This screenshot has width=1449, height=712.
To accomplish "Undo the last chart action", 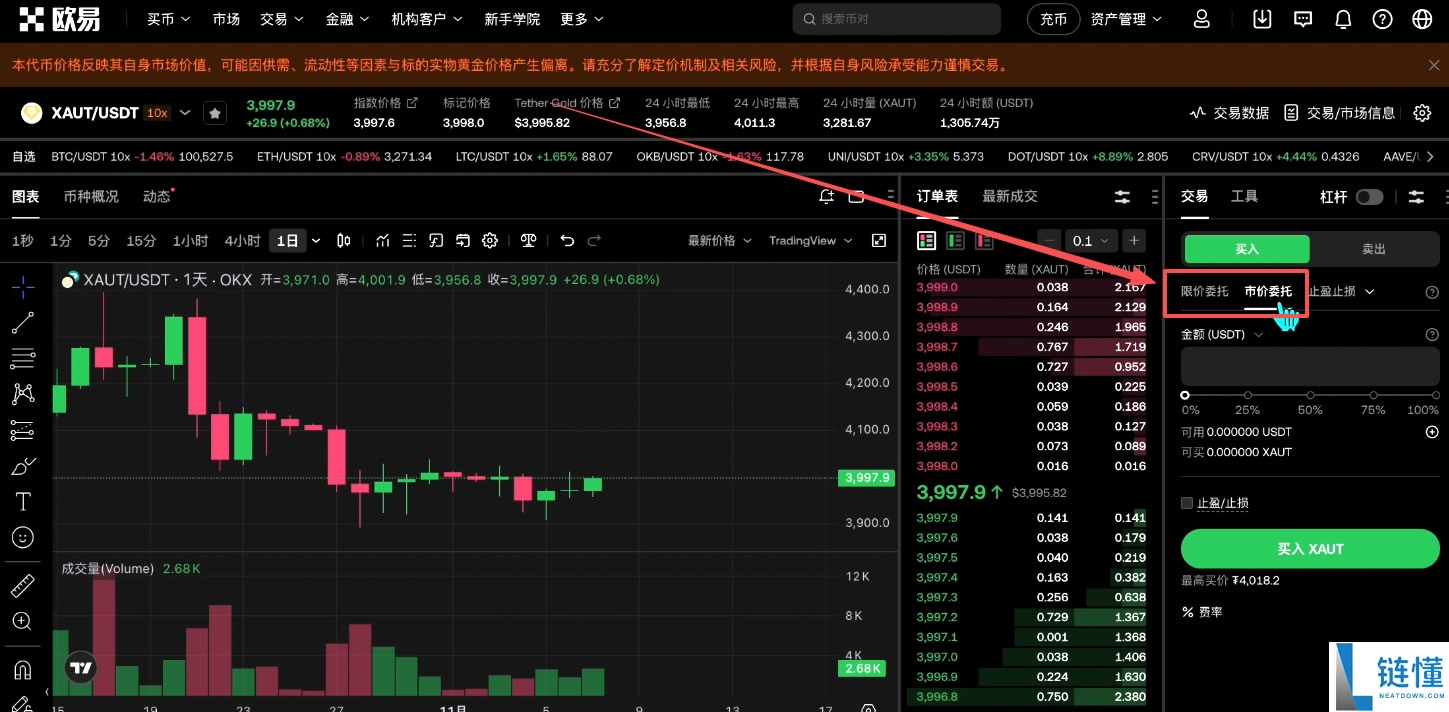I will coord(567,240).
